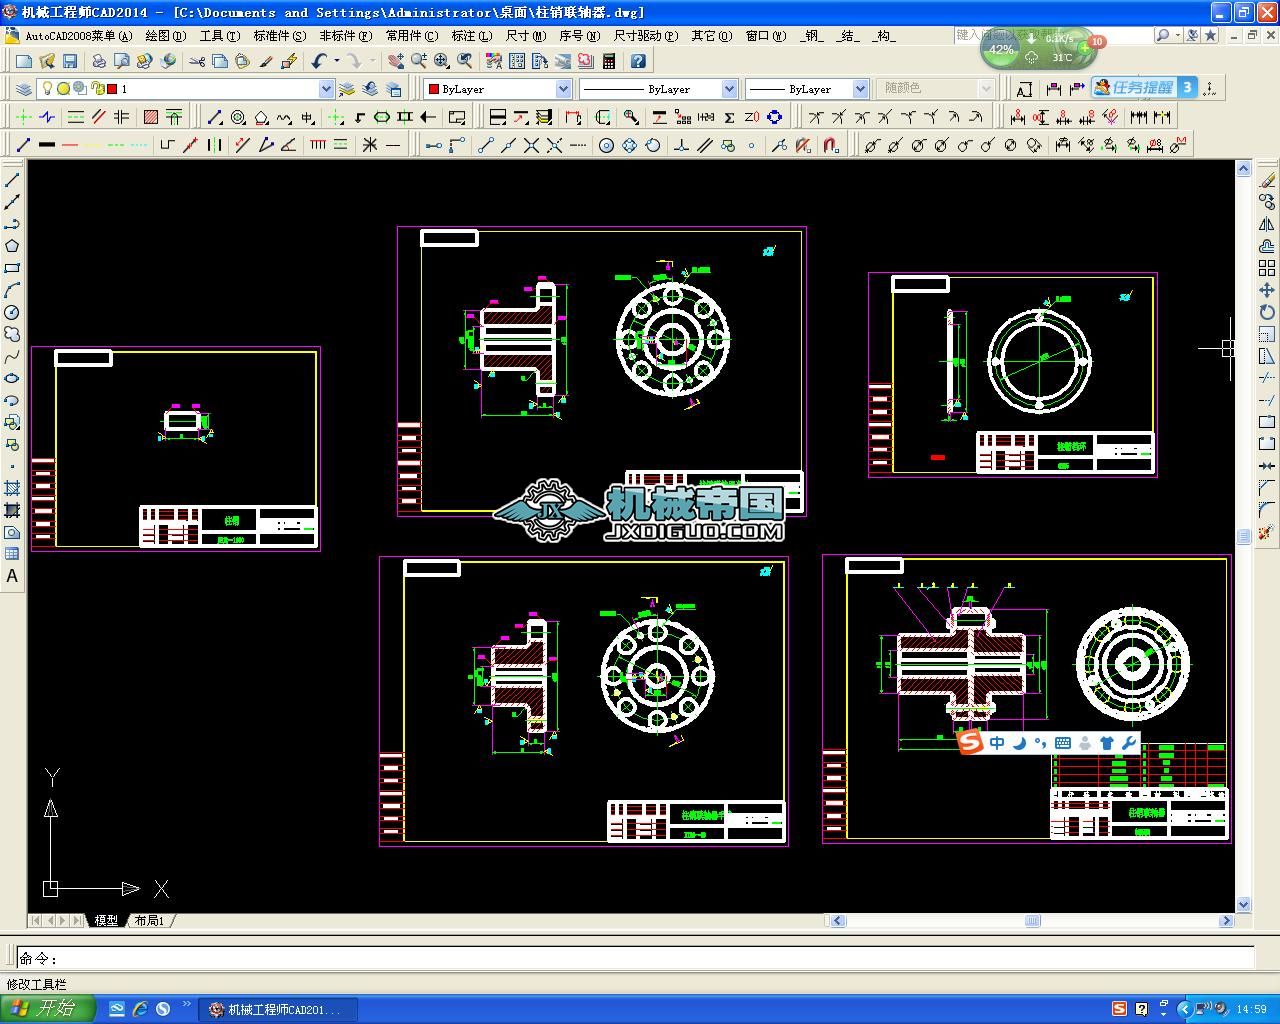Open the calculator tool icon
The image size is (1280, 1024).
608,61
